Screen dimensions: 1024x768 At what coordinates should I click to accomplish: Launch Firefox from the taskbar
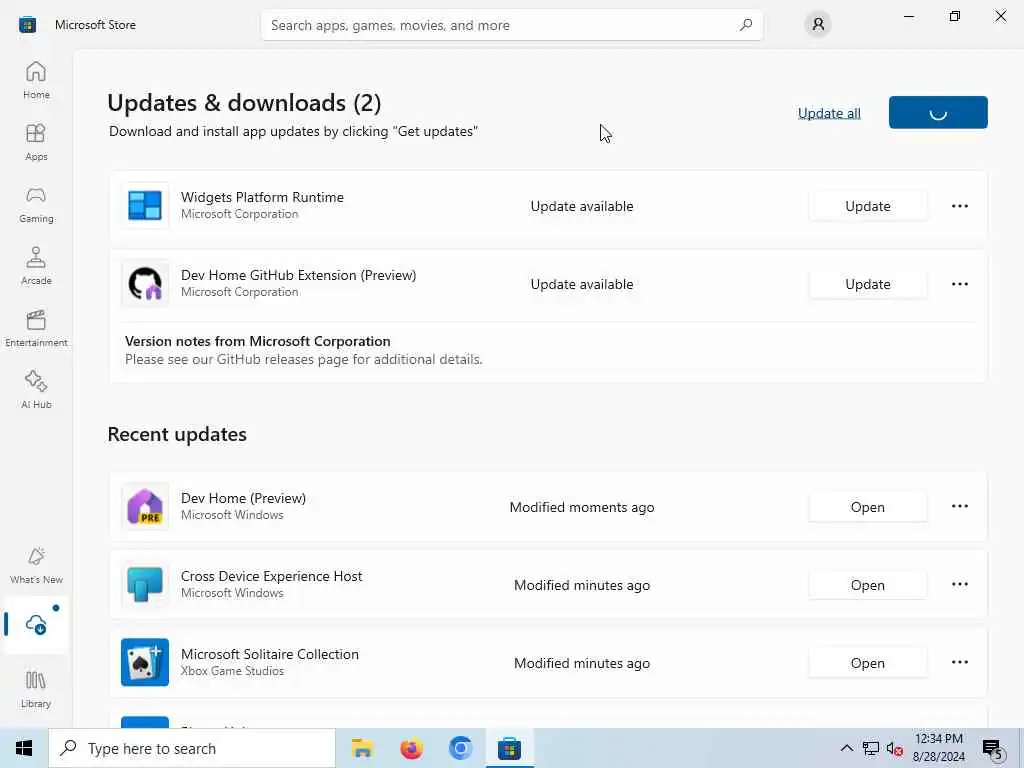pos(411,748)
